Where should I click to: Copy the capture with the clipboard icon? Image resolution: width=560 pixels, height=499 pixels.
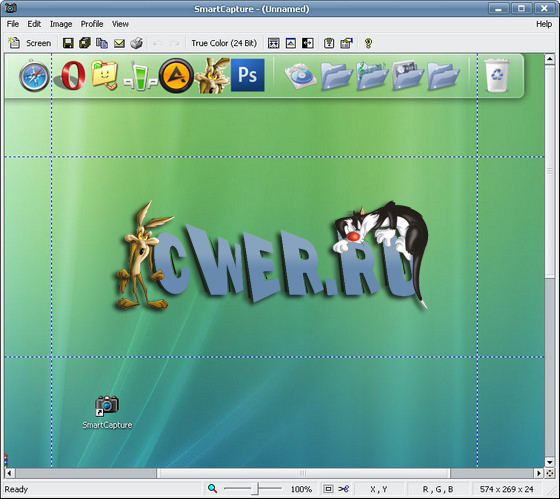[x=102, y=43]
